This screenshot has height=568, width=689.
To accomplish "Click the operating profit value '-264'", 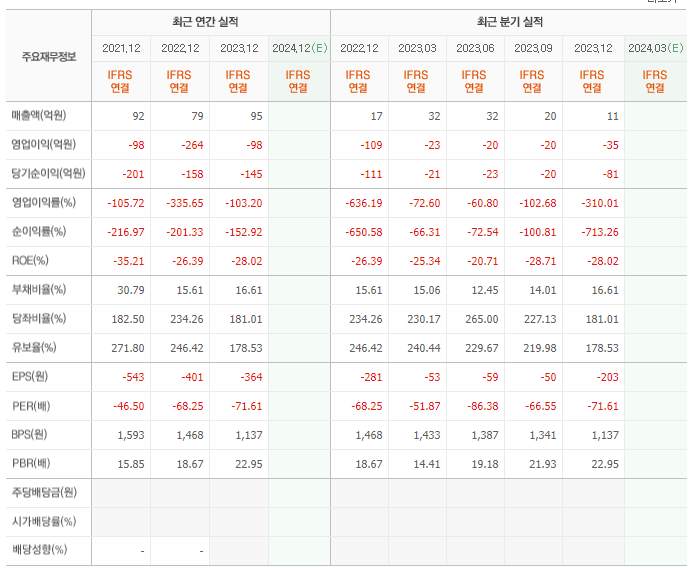I will click(x=192, y=145).
